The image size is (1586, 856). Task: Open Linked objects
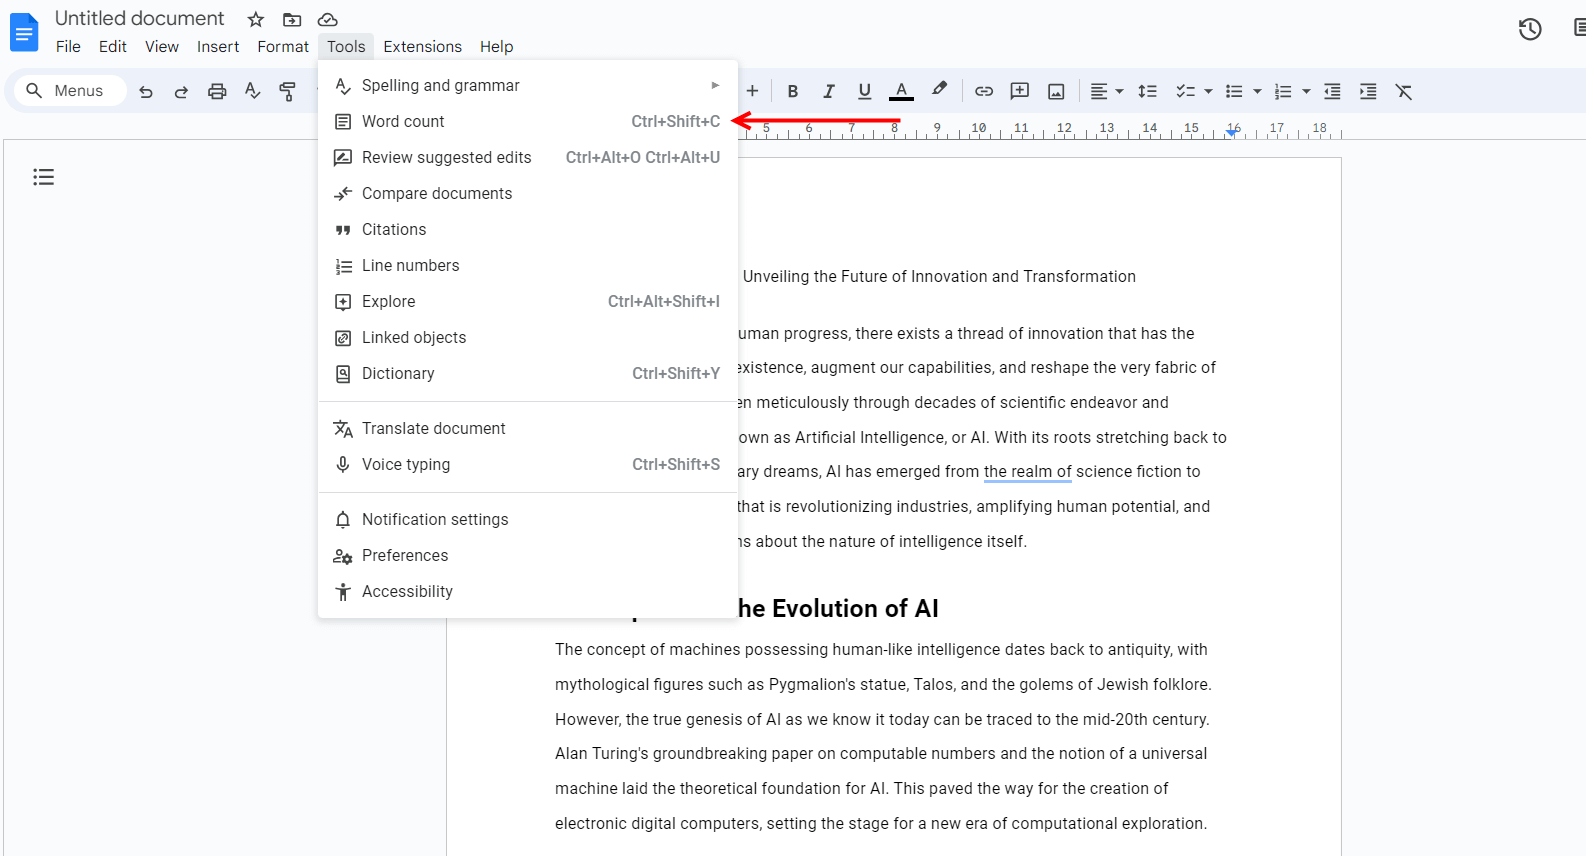tap(528, 337)
